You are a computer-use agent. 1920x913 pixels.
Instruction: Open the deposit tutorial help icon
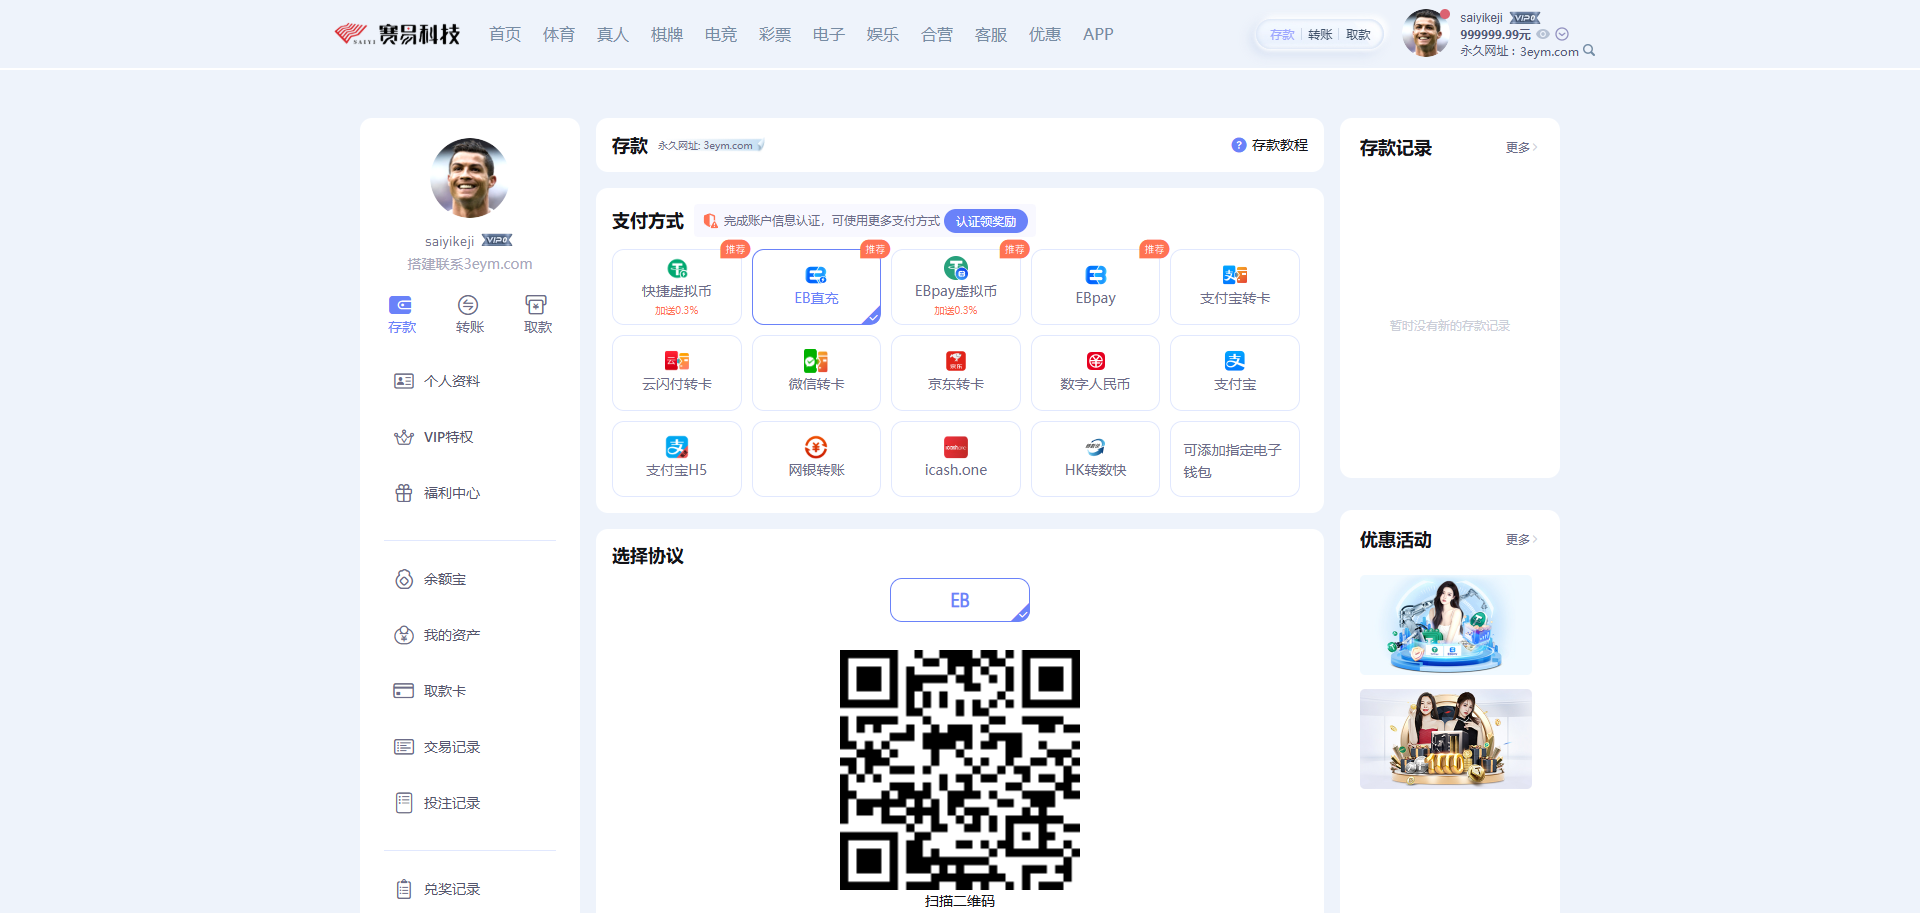click(1238, 145)
